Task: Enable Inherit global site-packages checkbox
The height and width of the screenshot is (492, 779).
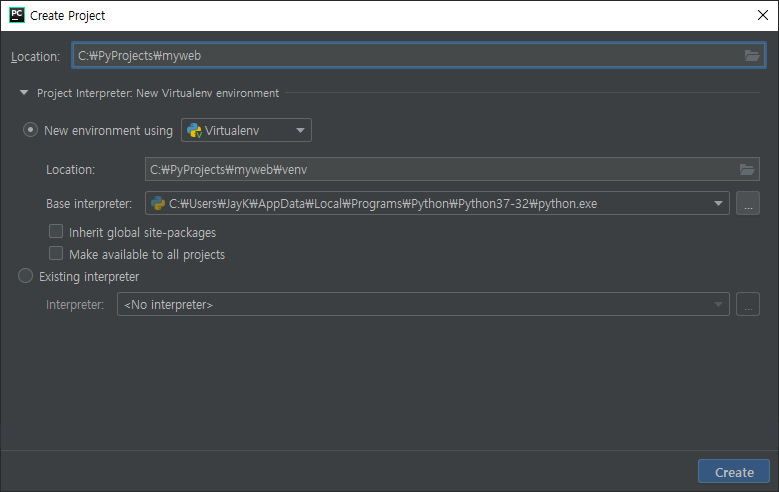Action: point(56,232)
